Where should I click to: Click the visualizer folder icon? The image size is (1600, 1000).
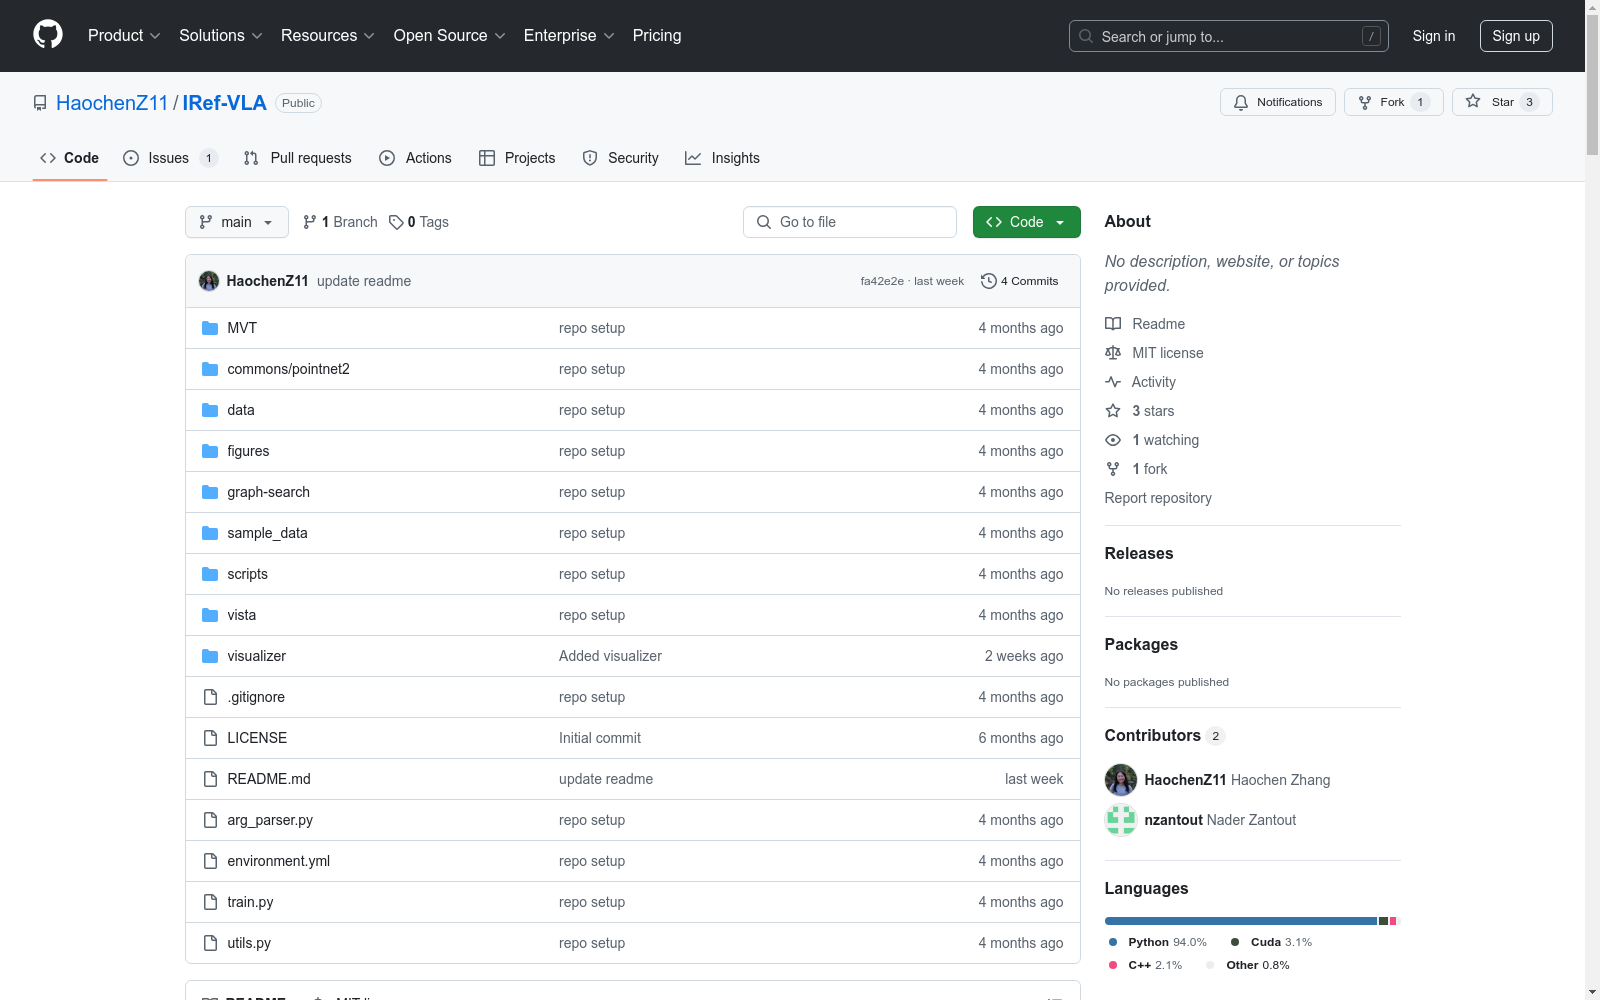point(210,656)
